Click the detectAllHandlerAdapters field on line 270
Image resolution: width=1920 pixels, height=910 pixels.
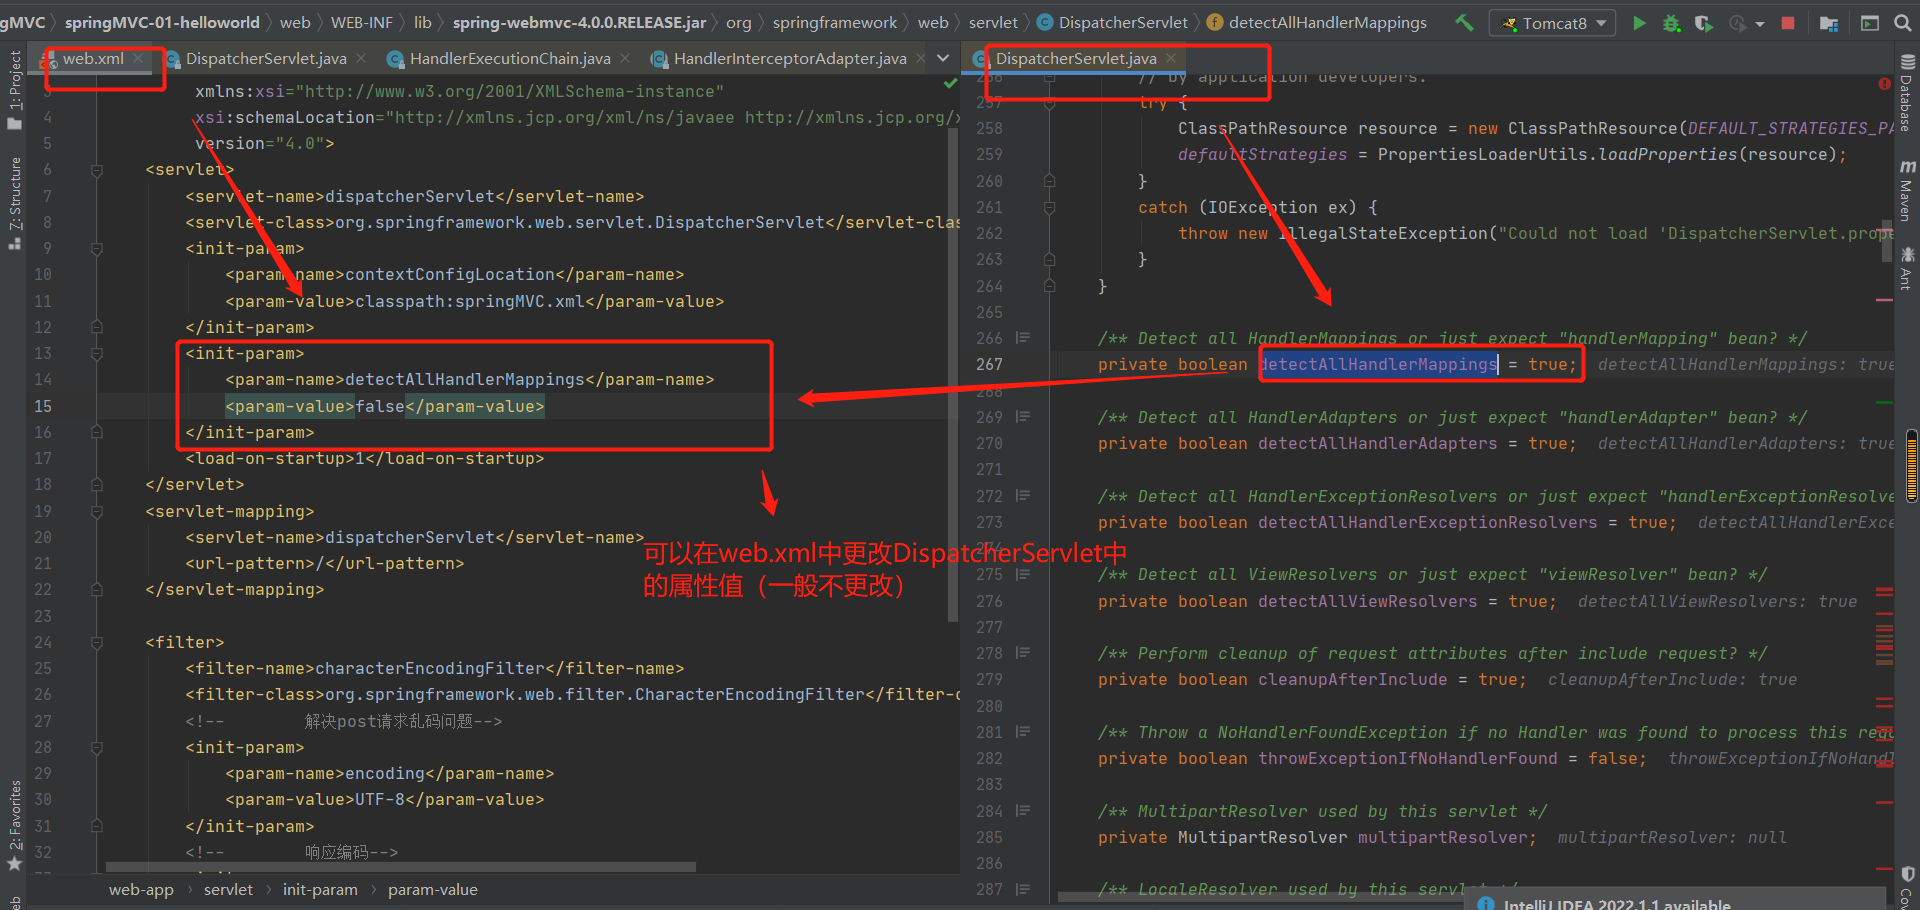click(x=1377, y=444)
